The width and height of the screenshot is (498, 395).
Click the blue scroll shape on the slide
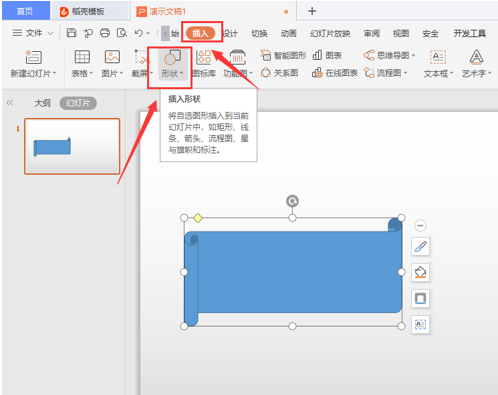pyautogui.click(x=293, y=272)
